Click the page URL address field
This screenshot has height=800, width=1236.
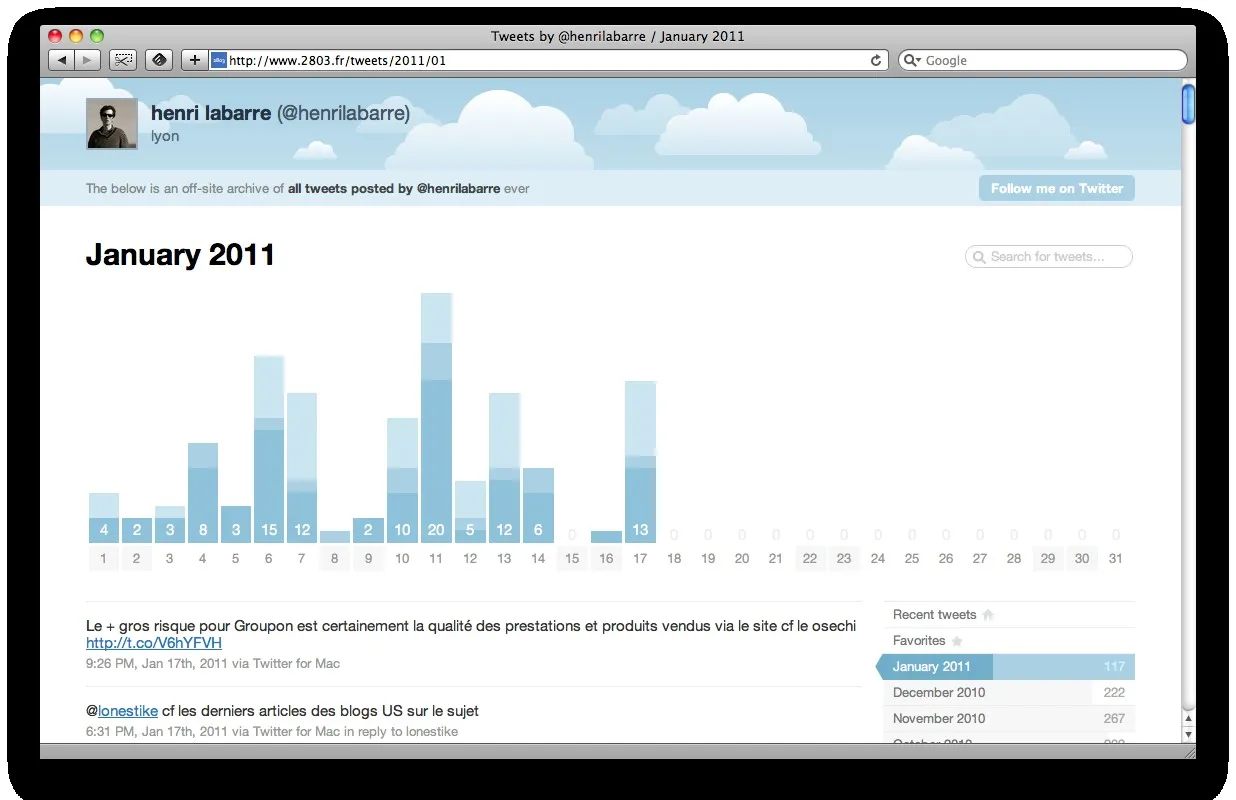point(548,60)
